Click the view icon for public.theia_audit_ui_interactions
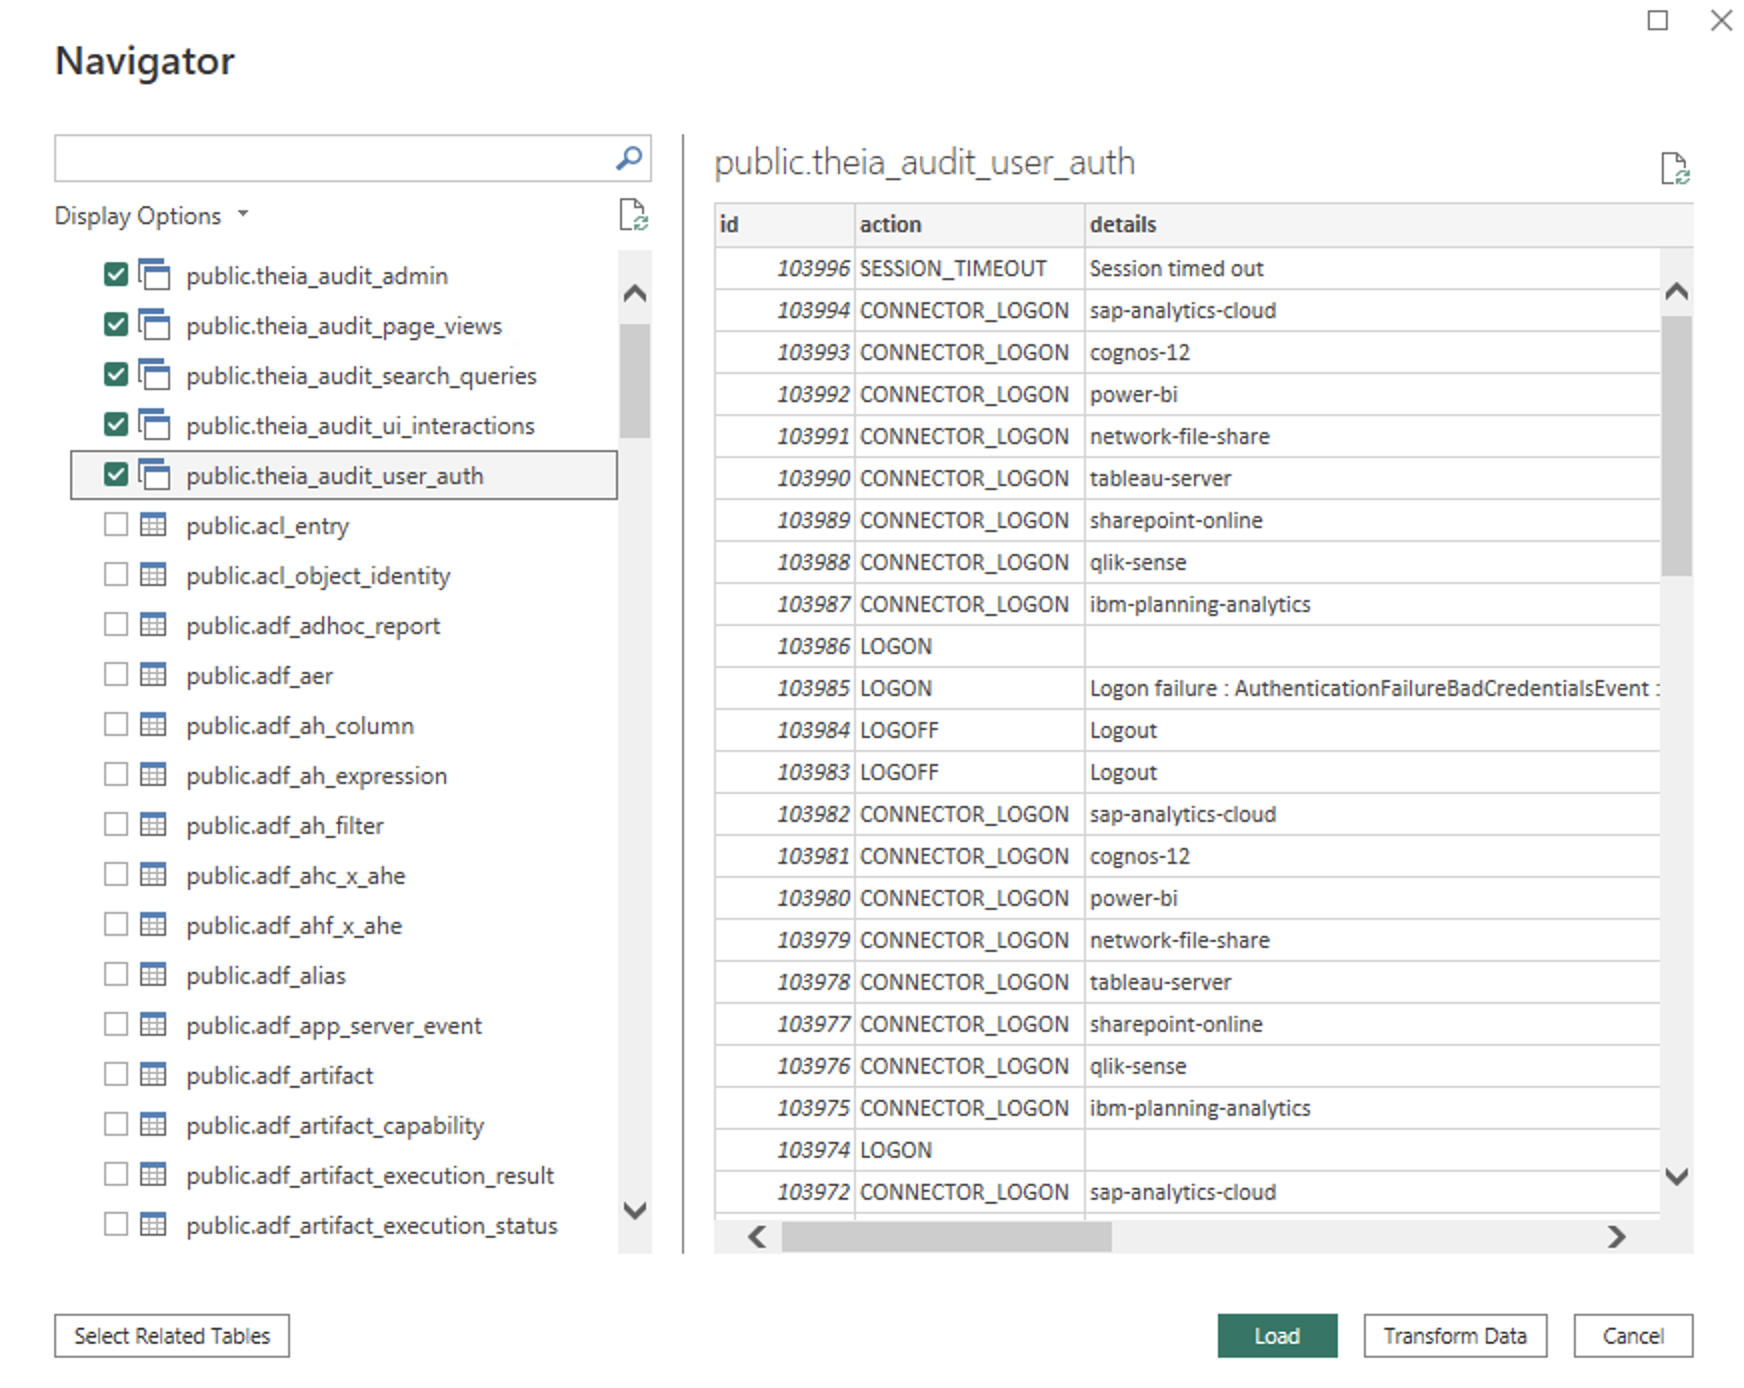The width and height of the screenshot is (1744, 1388). click(154, 425)
